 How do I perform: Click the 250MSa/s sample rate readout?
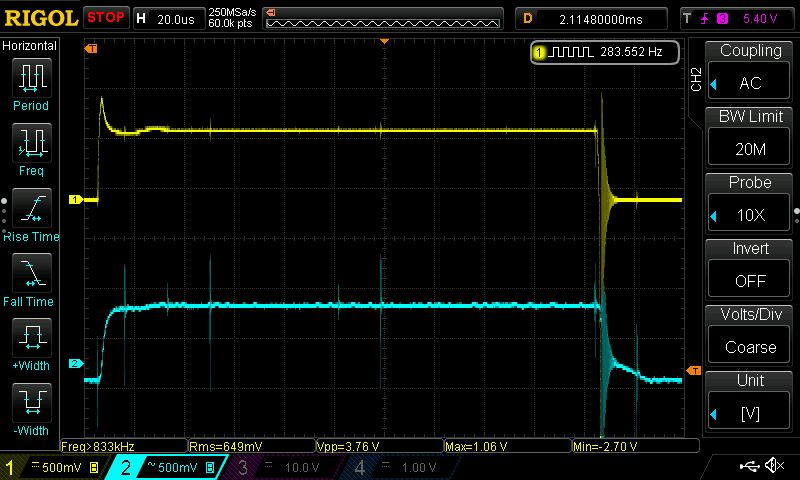point(232,12)
